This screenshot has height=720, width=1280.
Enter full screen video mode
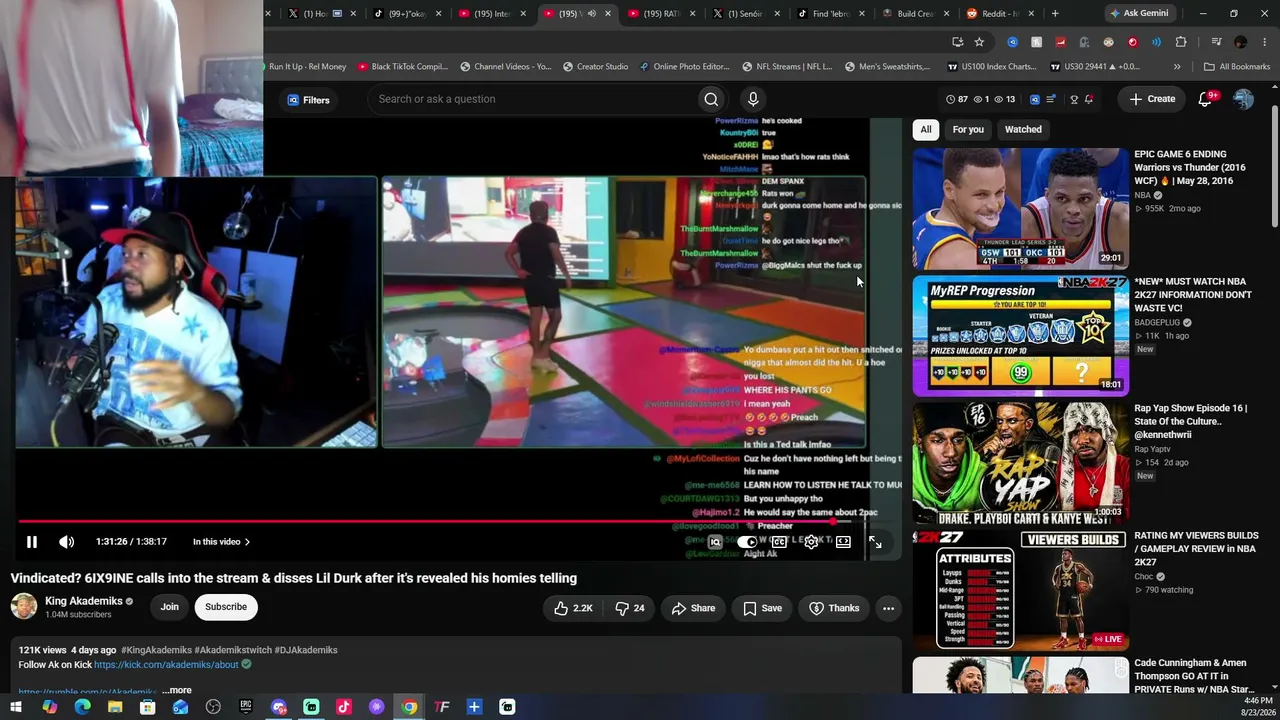pyautogui.click(x=875, y=542)
